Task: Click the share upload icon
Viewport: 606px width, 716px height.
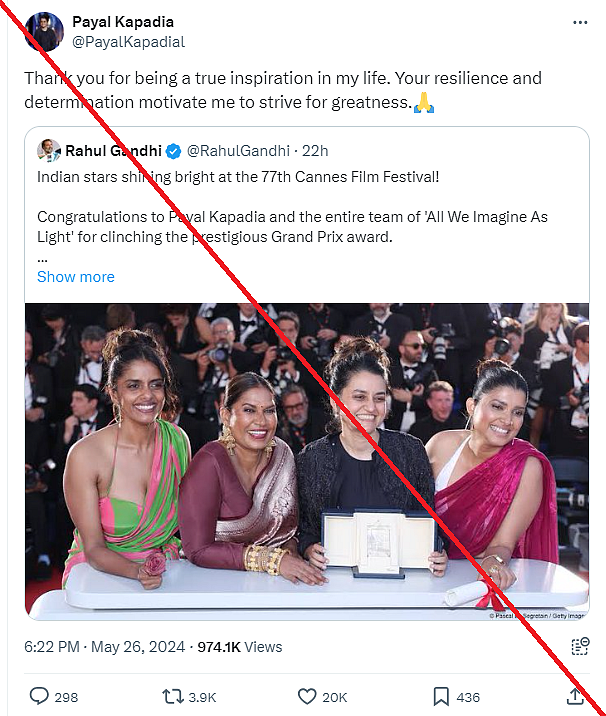Action: (x=575, y=696)
